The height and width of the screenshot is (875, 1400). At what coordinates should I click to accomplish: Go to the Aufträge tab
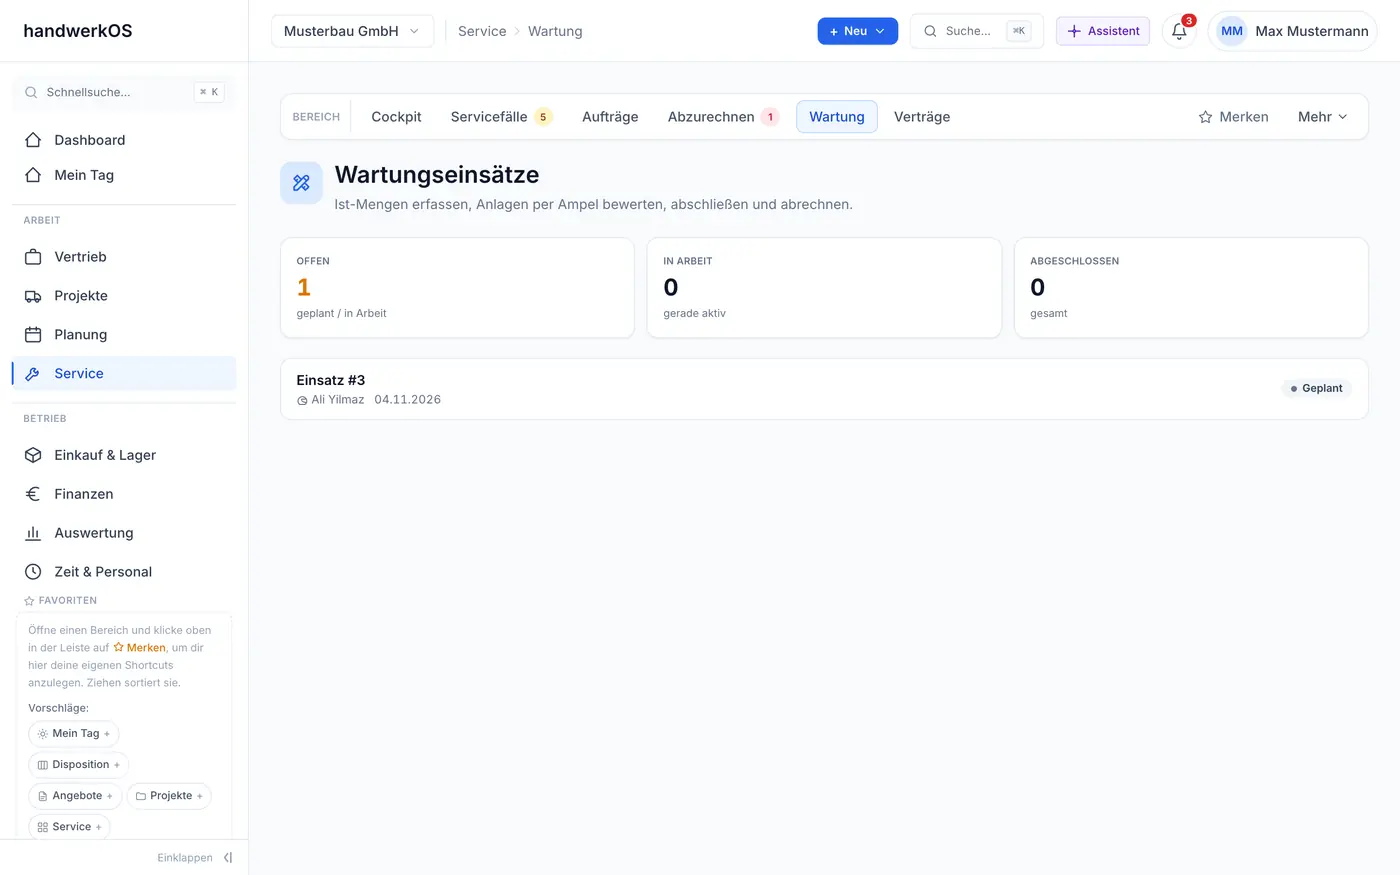[x=610, y=117]
